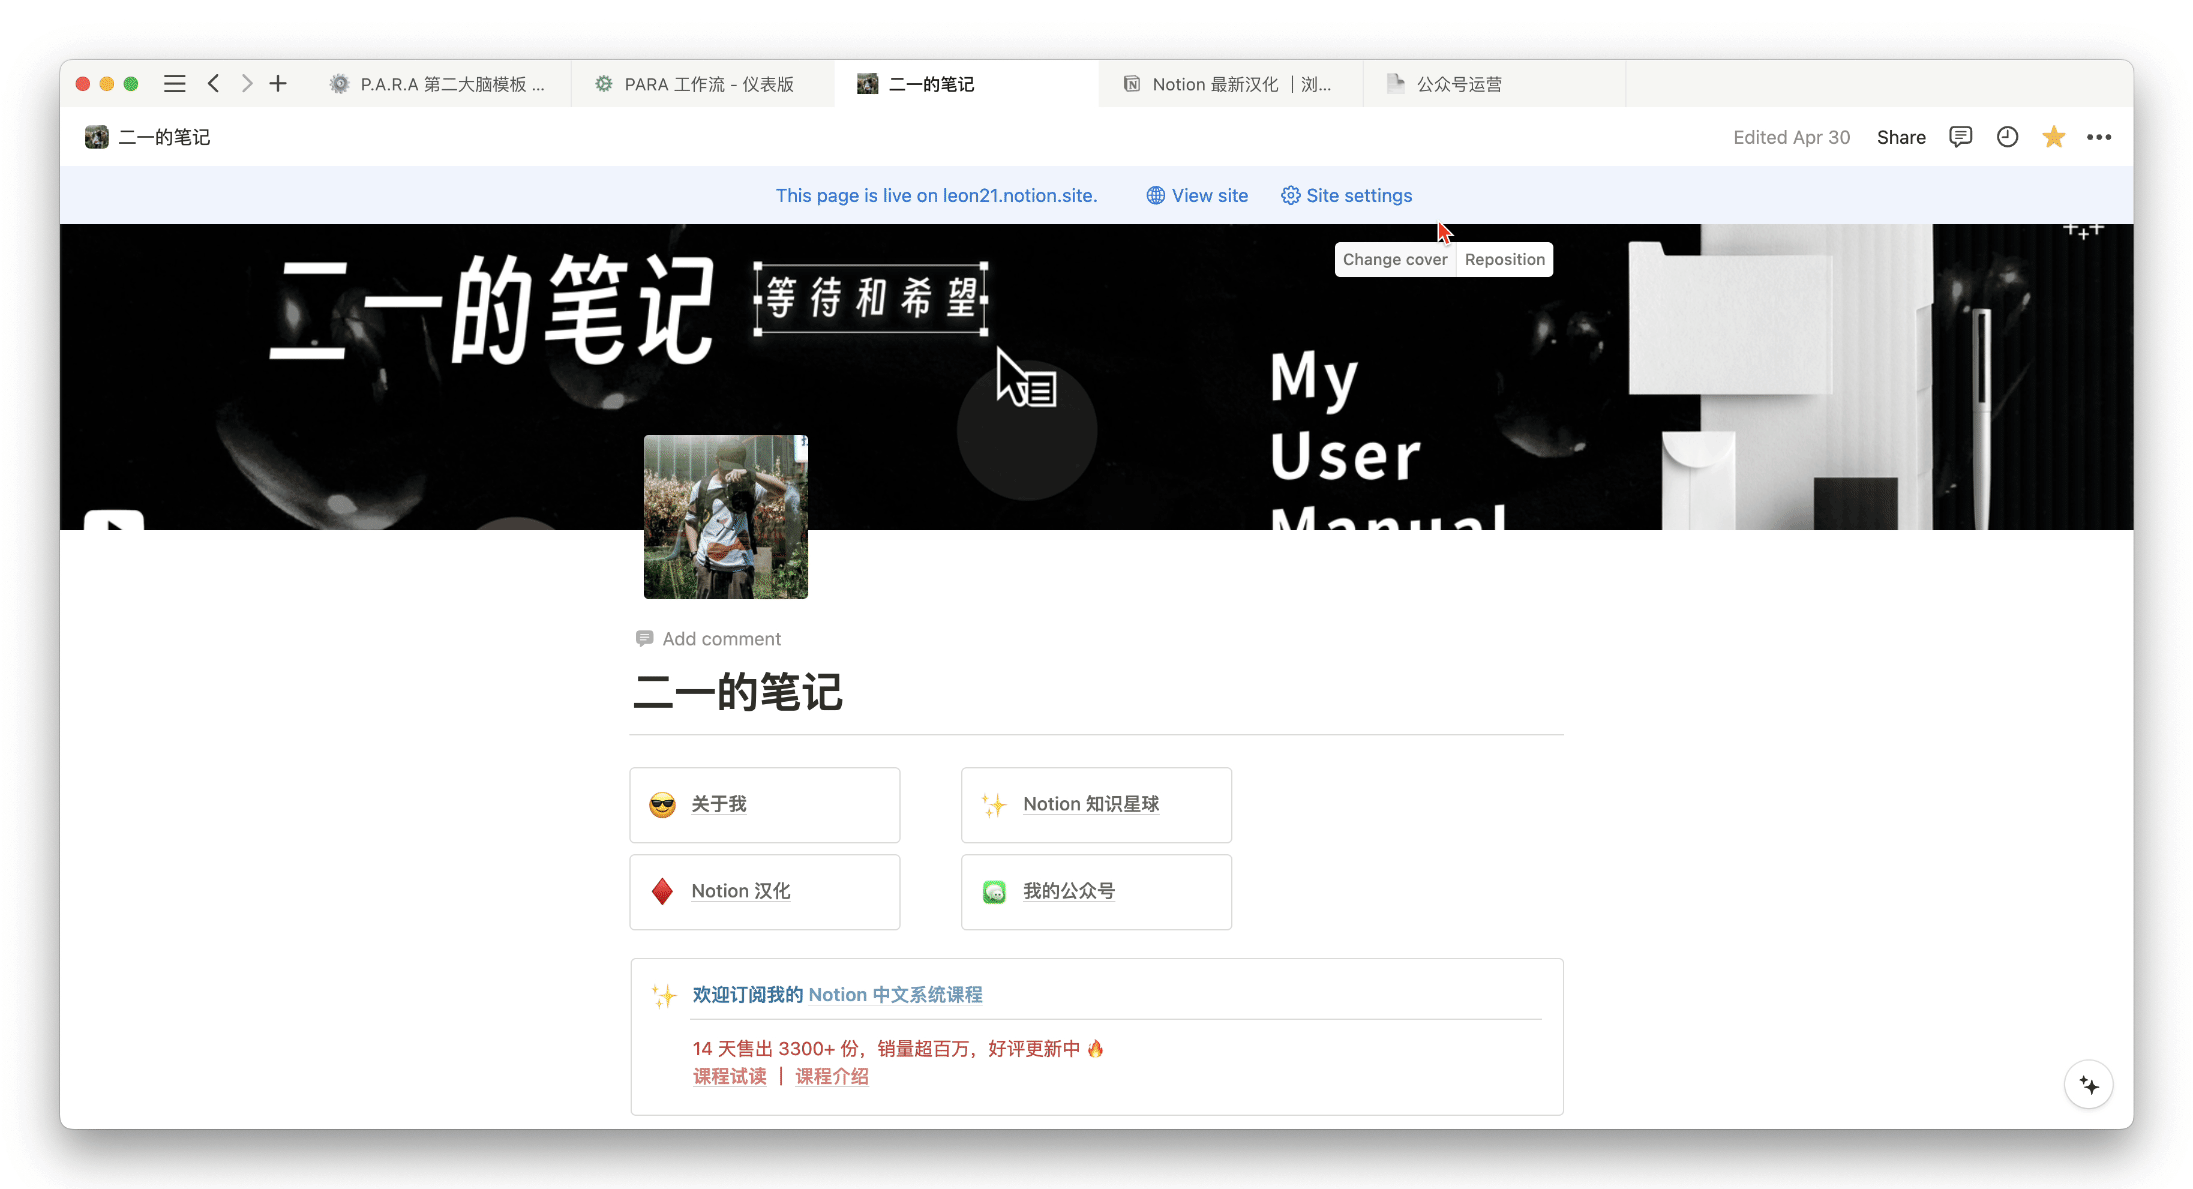
Task: Click the red diamond icon of Notion 汉化
Action: point(662,891)
